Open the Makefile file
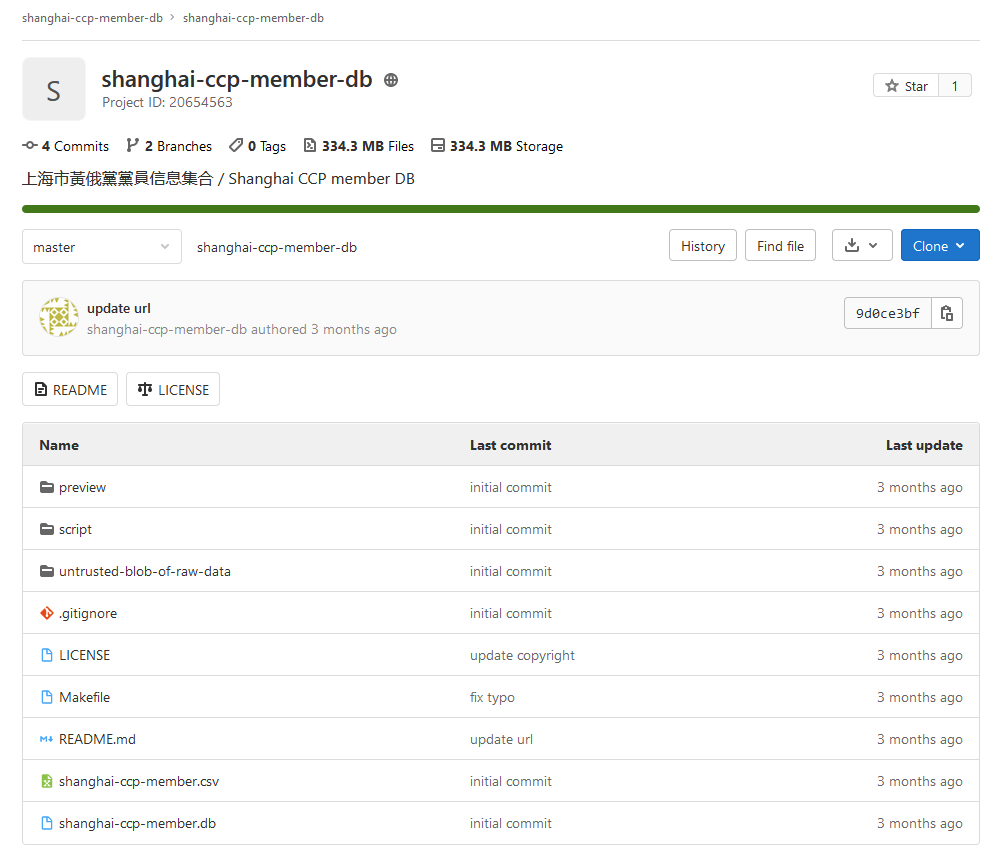This screenshot has height=847, width=1001. pyautogui.click(x=84, y=697)
